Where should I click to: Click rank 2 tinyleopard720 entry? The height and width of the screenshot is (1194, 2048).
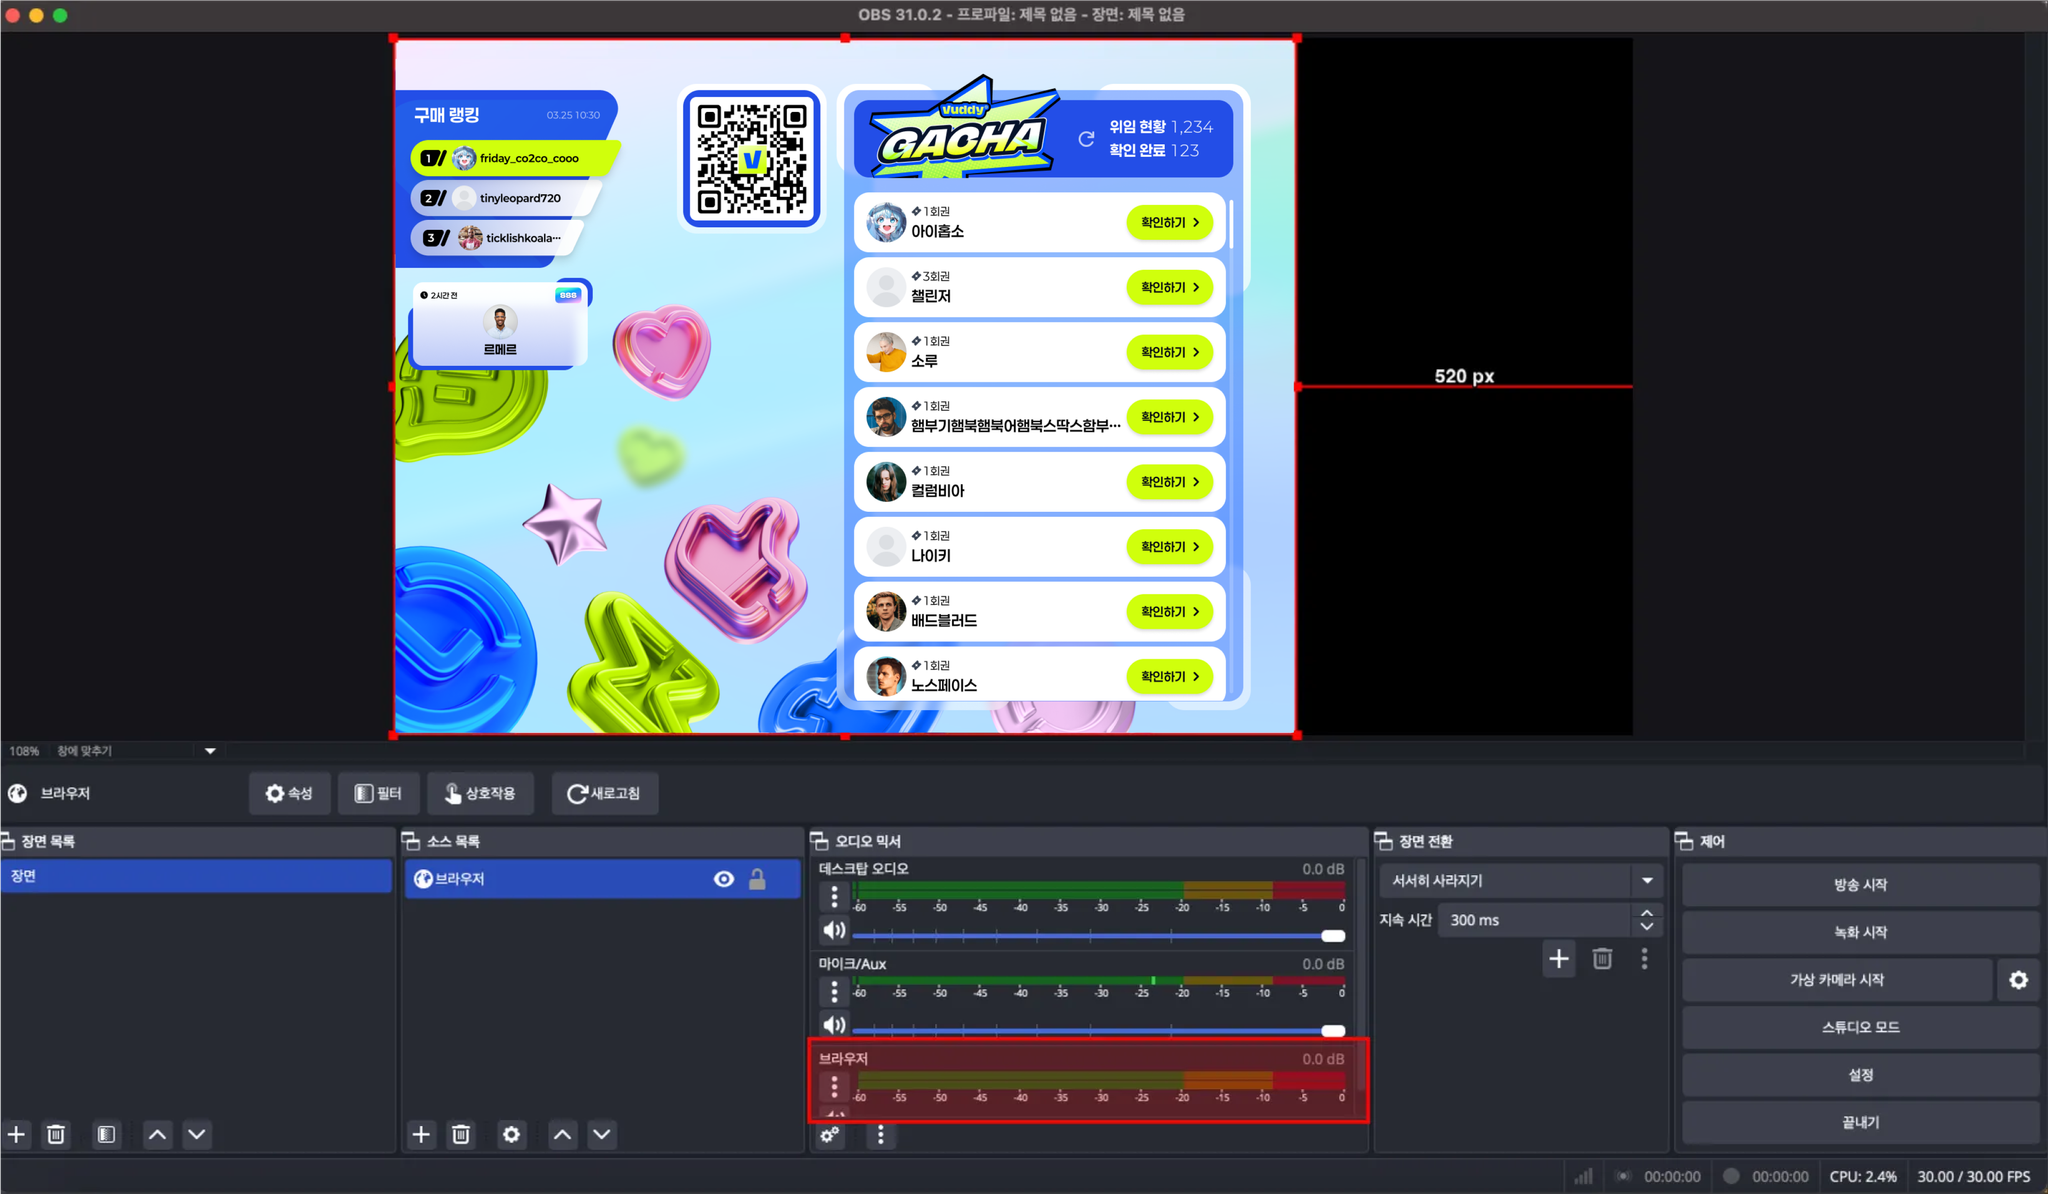(504, 198)
